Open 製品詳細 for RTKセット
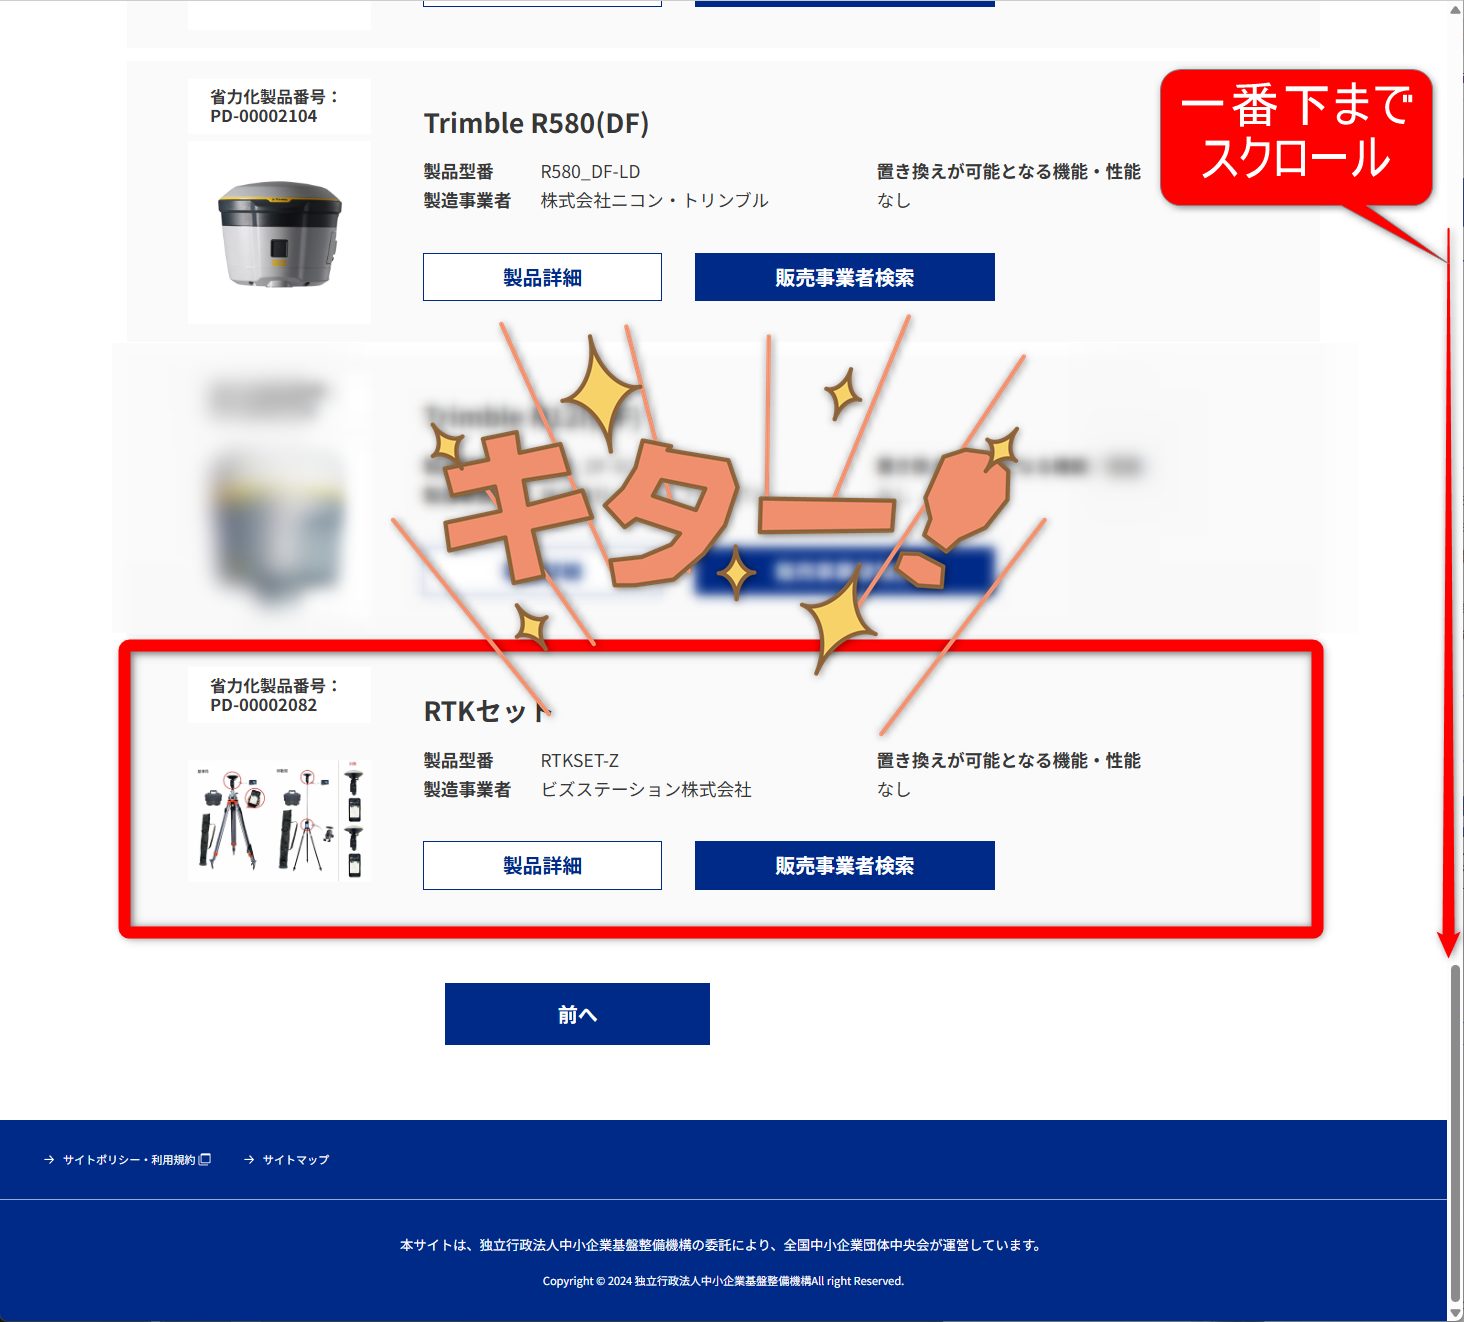 542,865
